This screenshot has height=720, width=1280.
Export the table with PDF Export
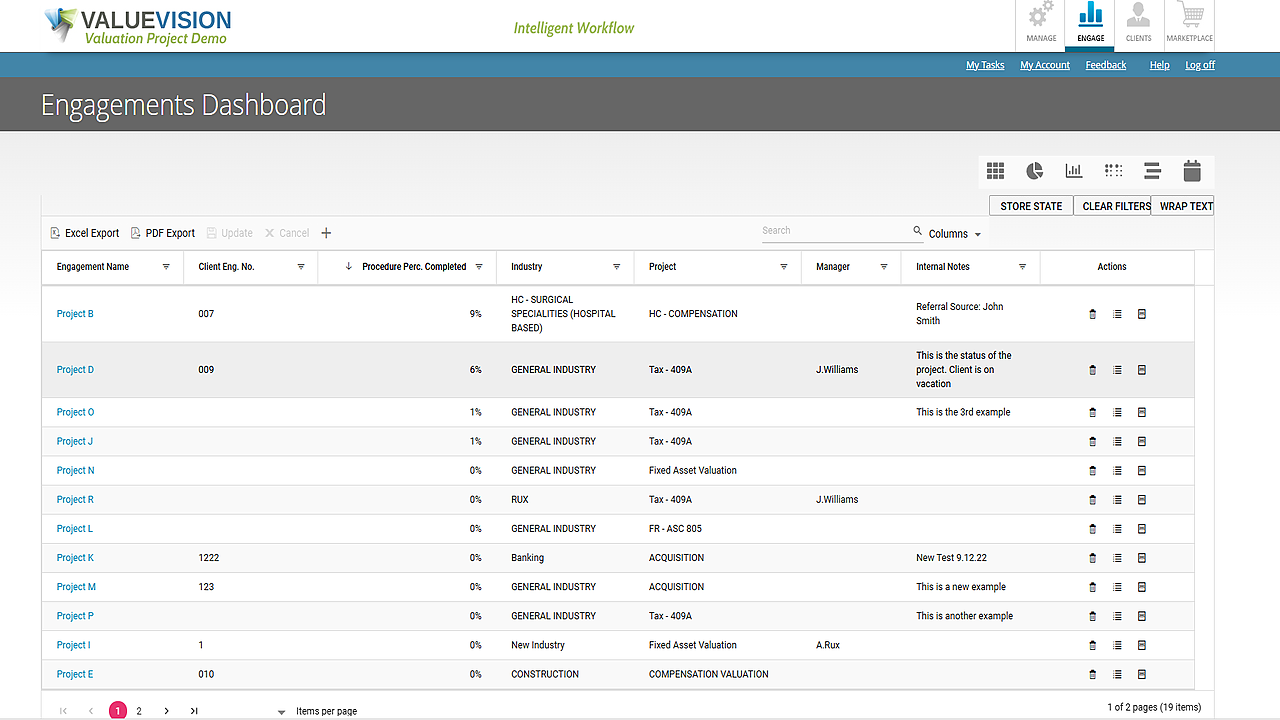coord(163,233)
